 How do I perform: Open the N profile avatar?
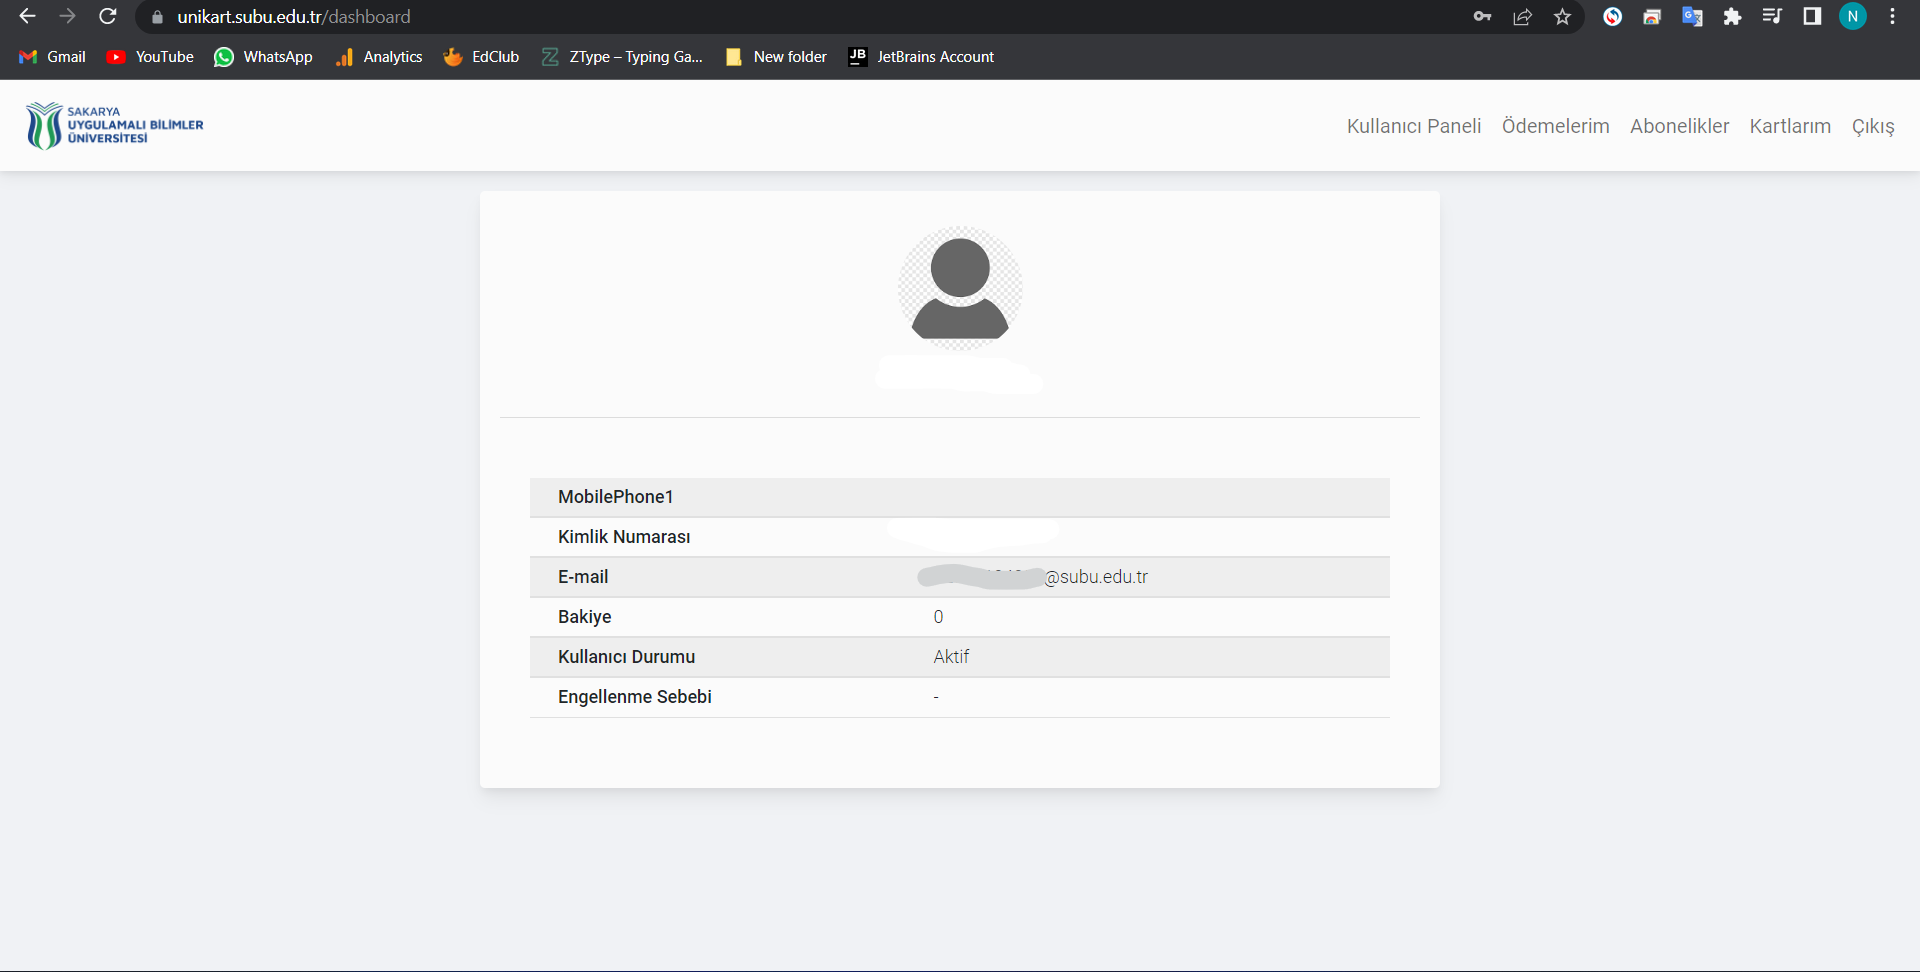[x=1852, y=17]
